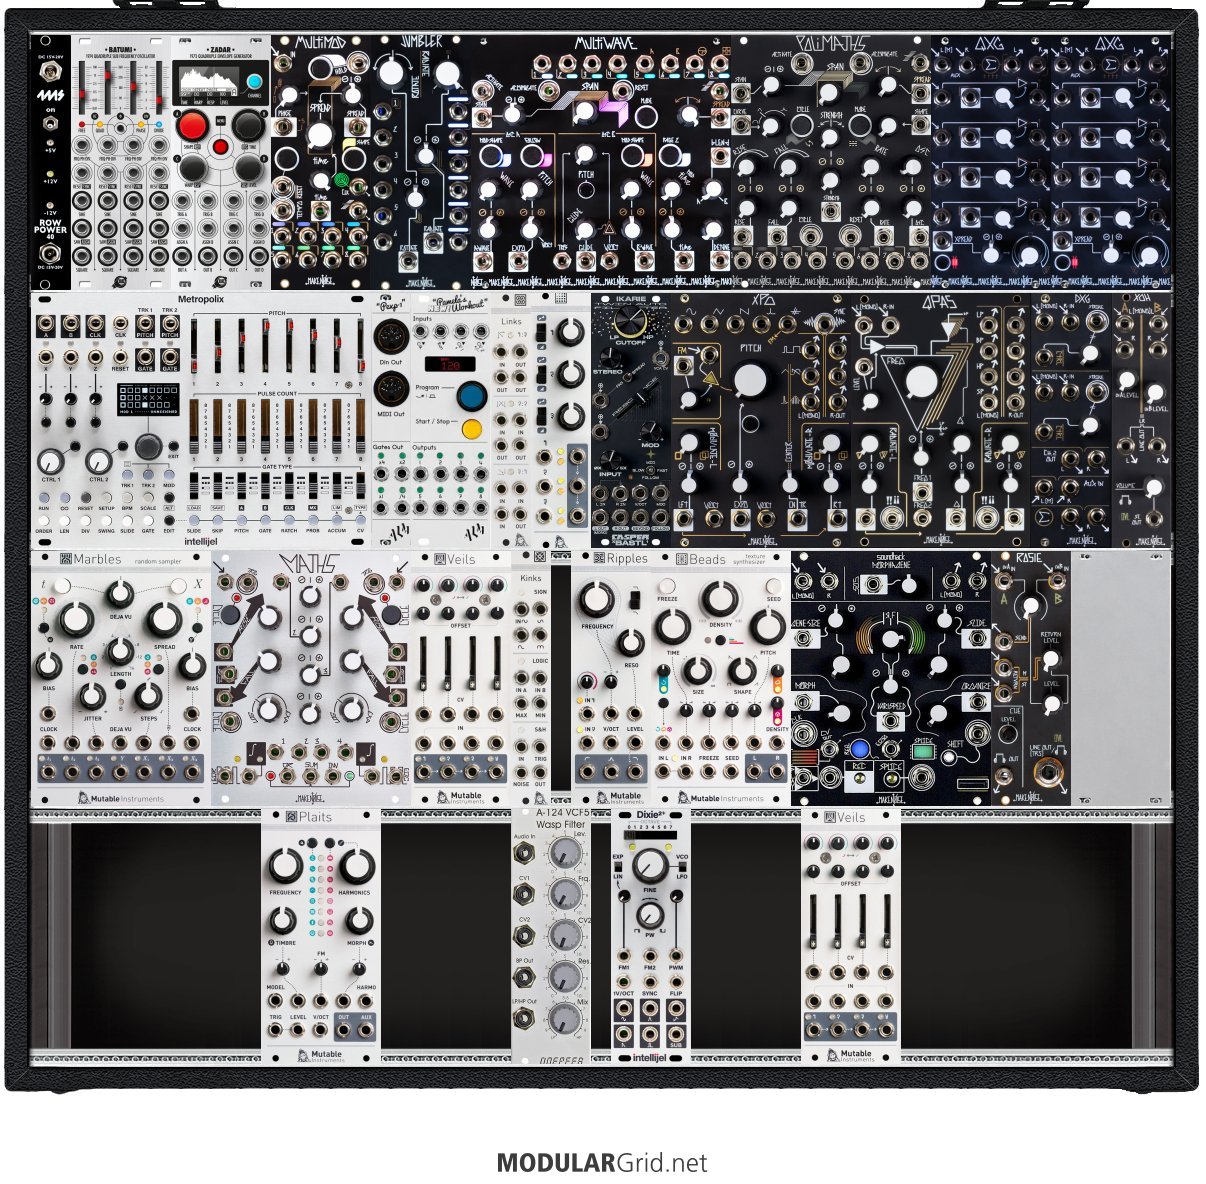This screenshot has height=1184, width=1206.
Task: Click the Din Out socket on Pexp-1
Action: [391, 338]
